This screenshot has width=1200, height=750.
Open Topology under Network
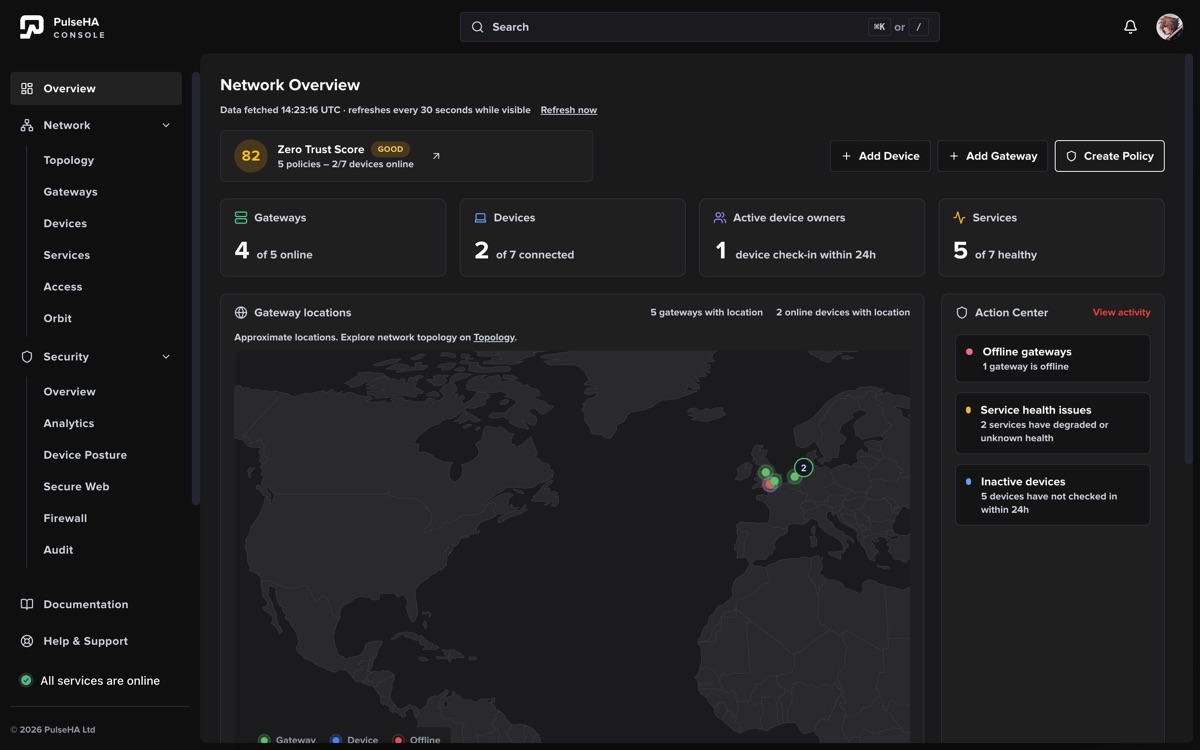click(69, 160)
